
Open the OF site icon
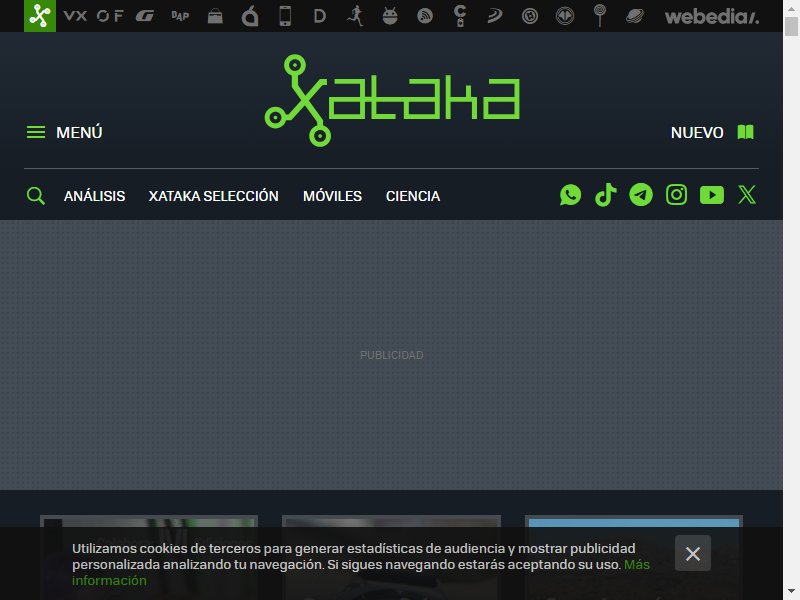(110, 16)
